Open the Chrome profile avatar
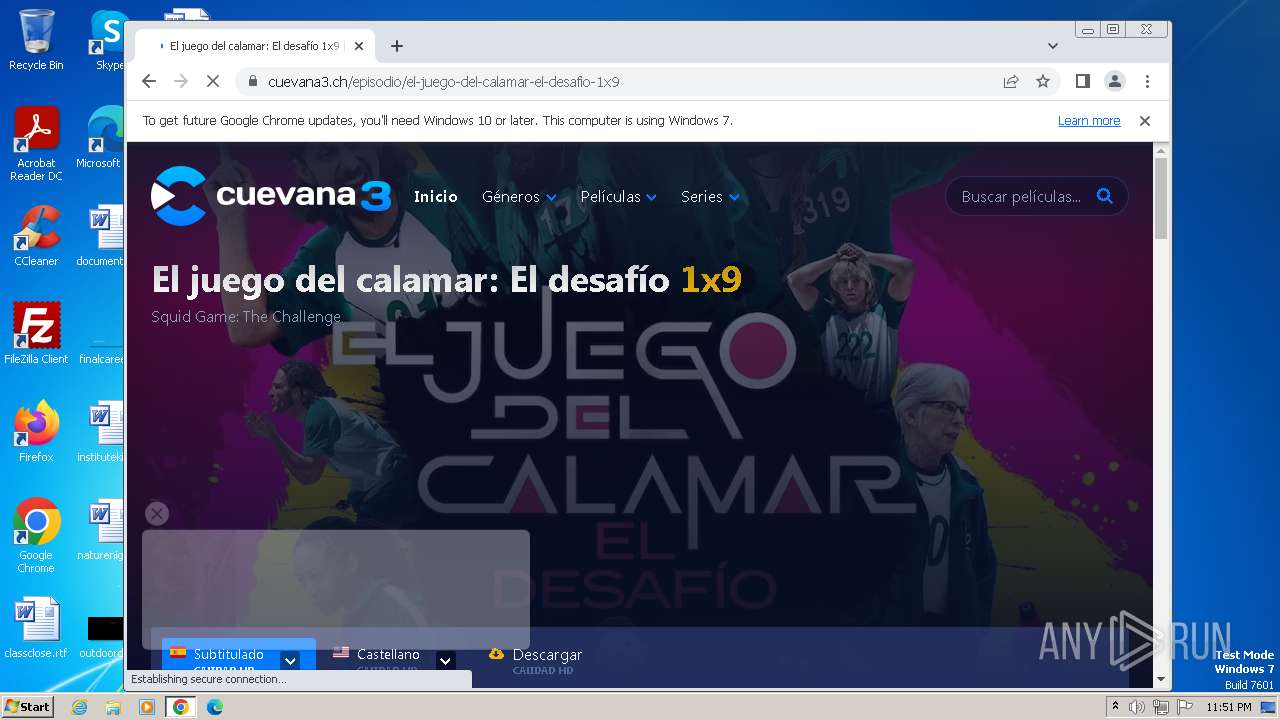This screenshot has height=720, width=1280. 1115,81
